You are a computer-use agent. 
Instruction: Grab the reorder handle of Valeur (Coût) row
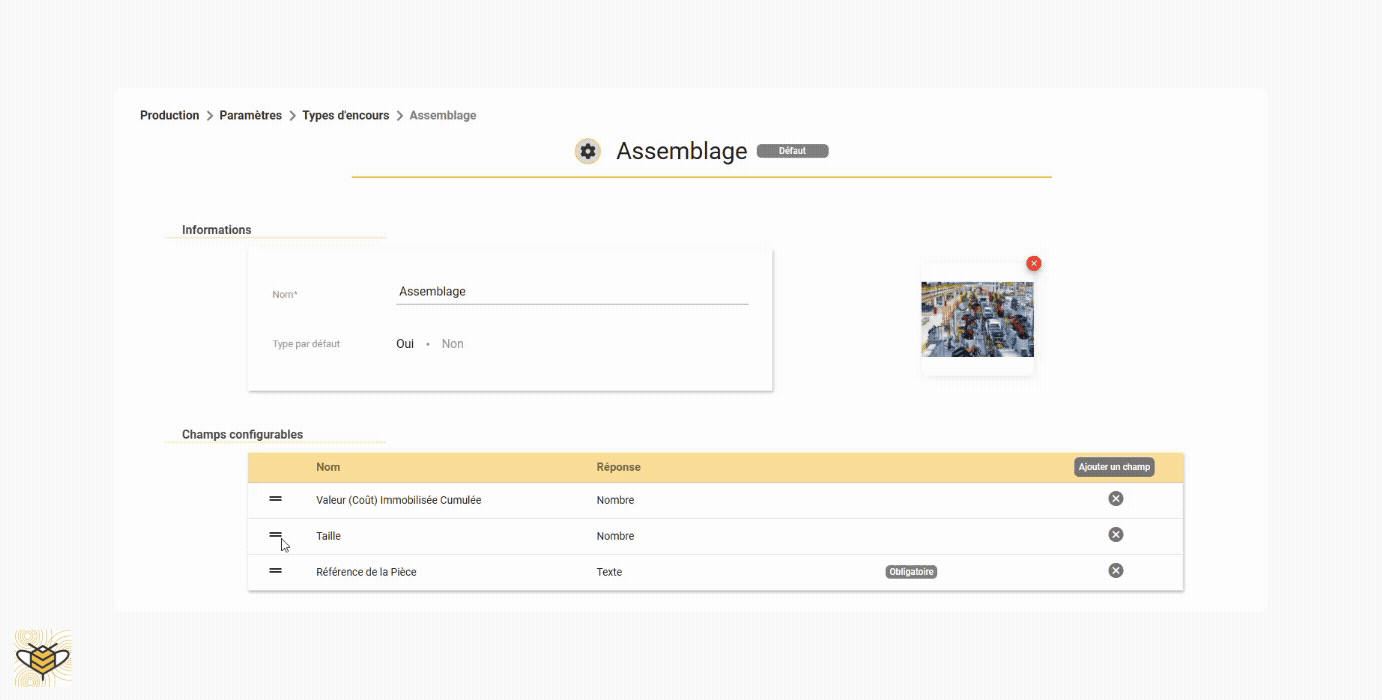[275, 498]
